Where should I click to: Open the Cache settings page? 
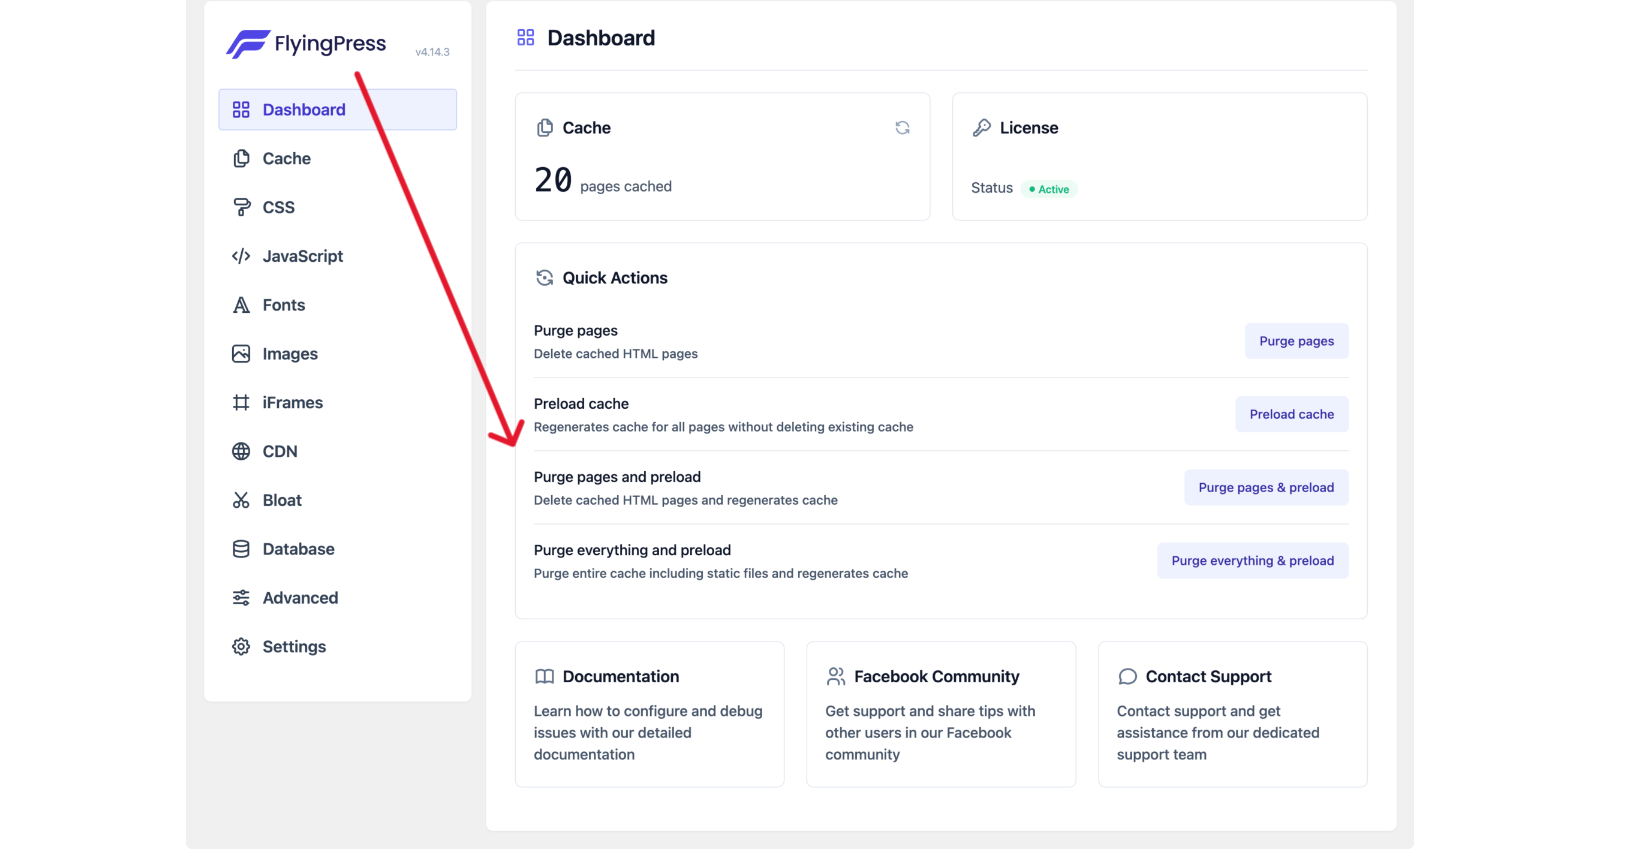point(338,159)
